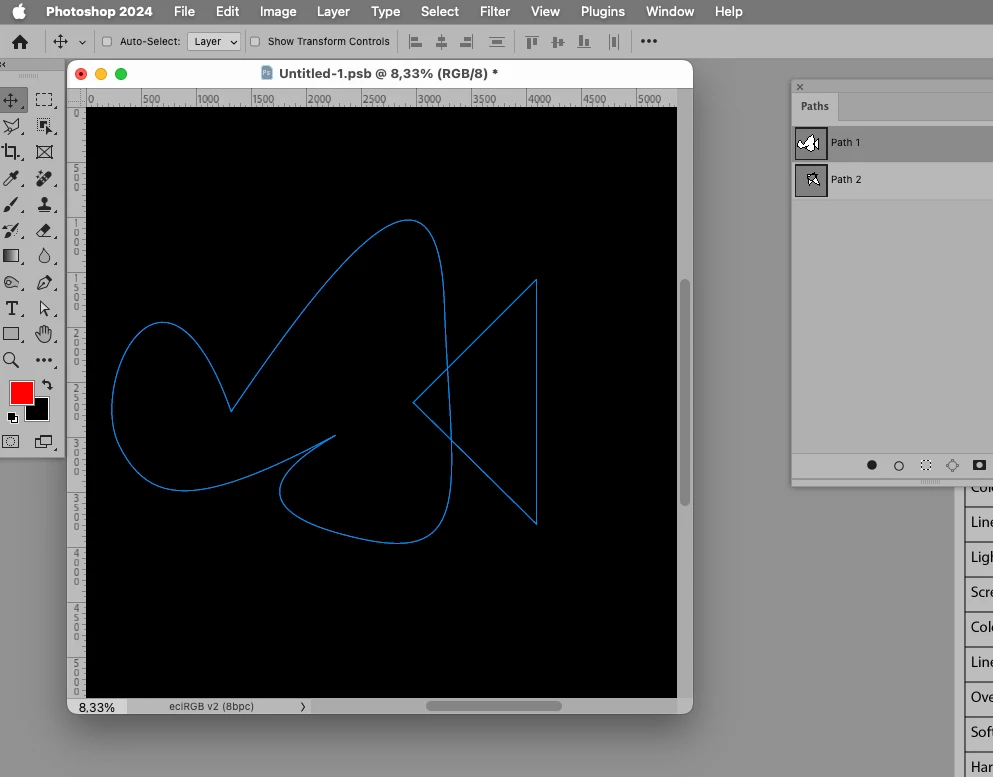Toggle Quick Mask mode

11,441
